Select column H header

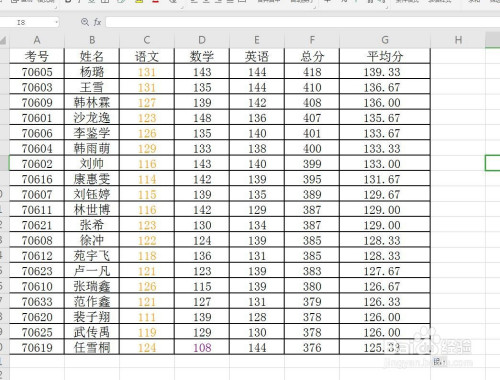[x=458, y=40]
